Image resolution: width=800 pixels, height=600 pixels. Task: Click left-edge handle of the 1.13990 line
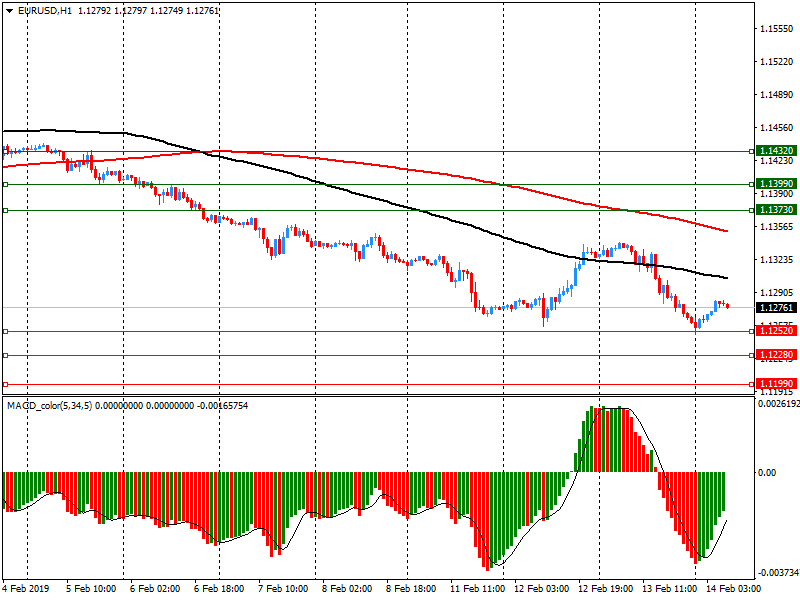point(5,185)
